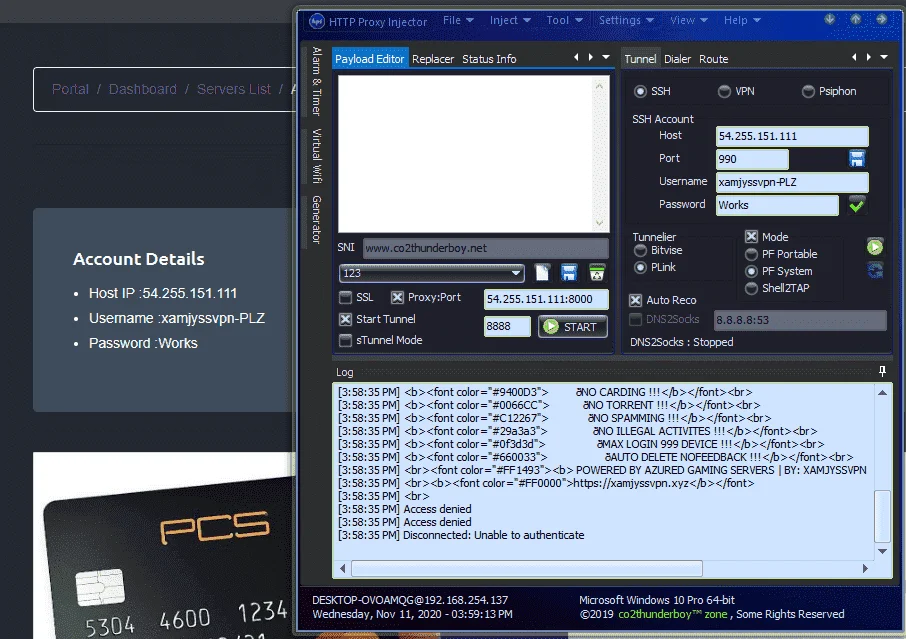Screen dimensions: 906x639
Task: Toggle the Proxy:Port checkbox
Action: tap(397, 298)
